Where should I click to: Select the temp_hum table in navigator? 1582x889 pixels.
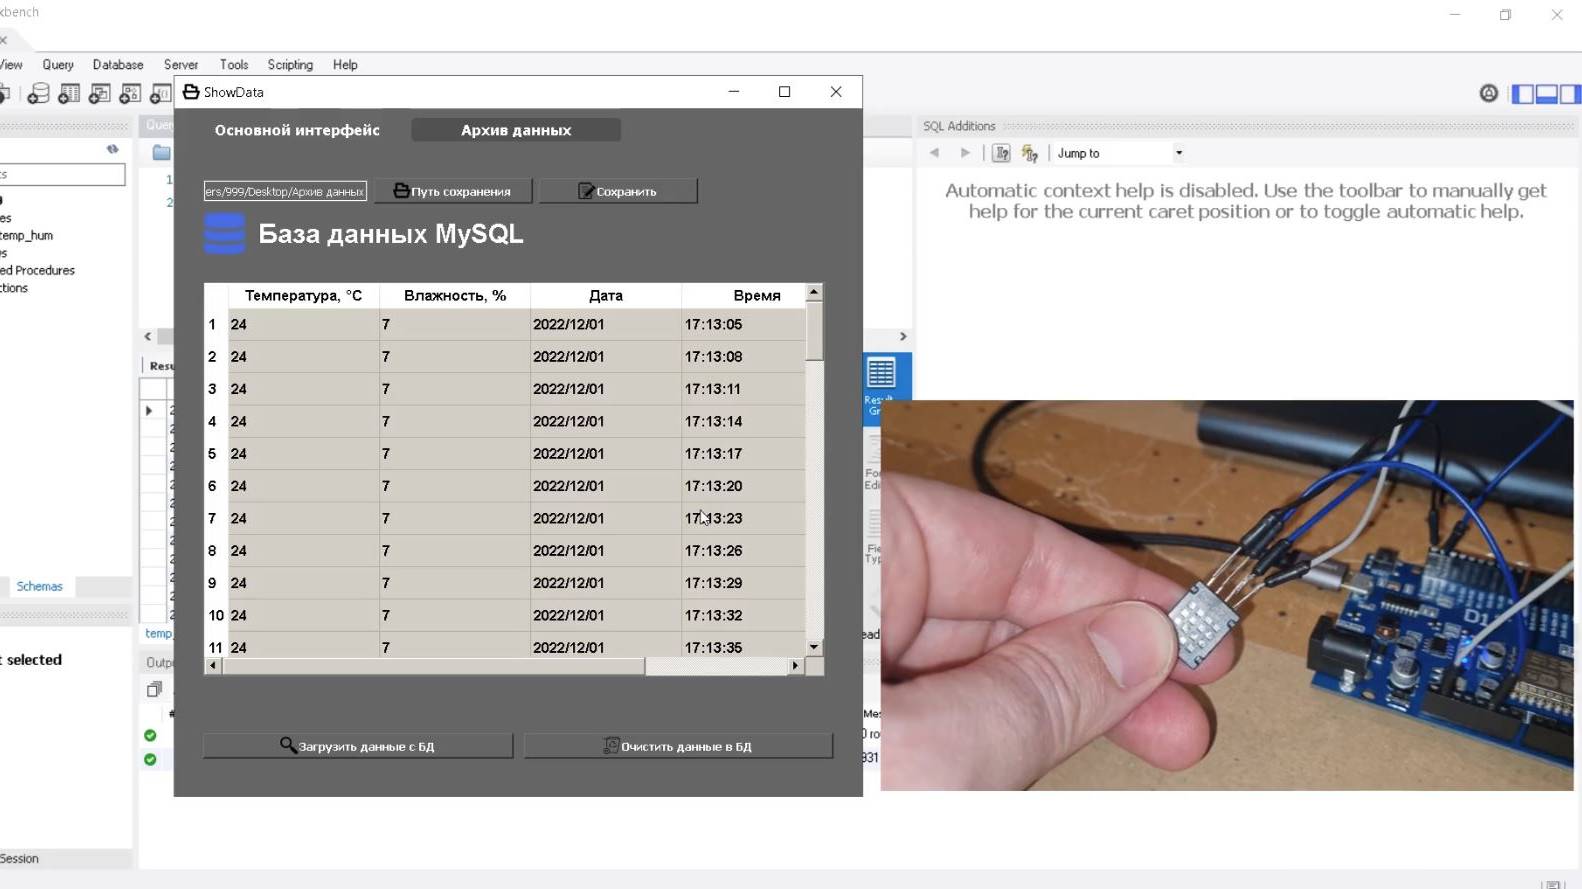coord(27,236)
